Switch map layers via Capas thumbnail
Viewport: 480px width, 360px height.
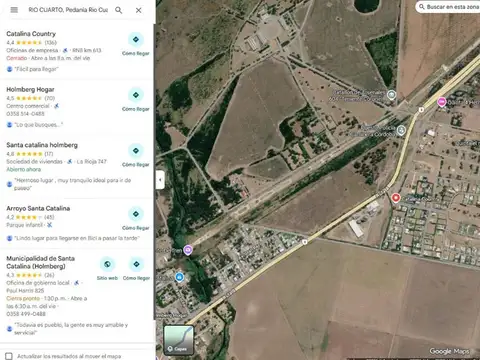pyautogui.click(x=179, y=340)
